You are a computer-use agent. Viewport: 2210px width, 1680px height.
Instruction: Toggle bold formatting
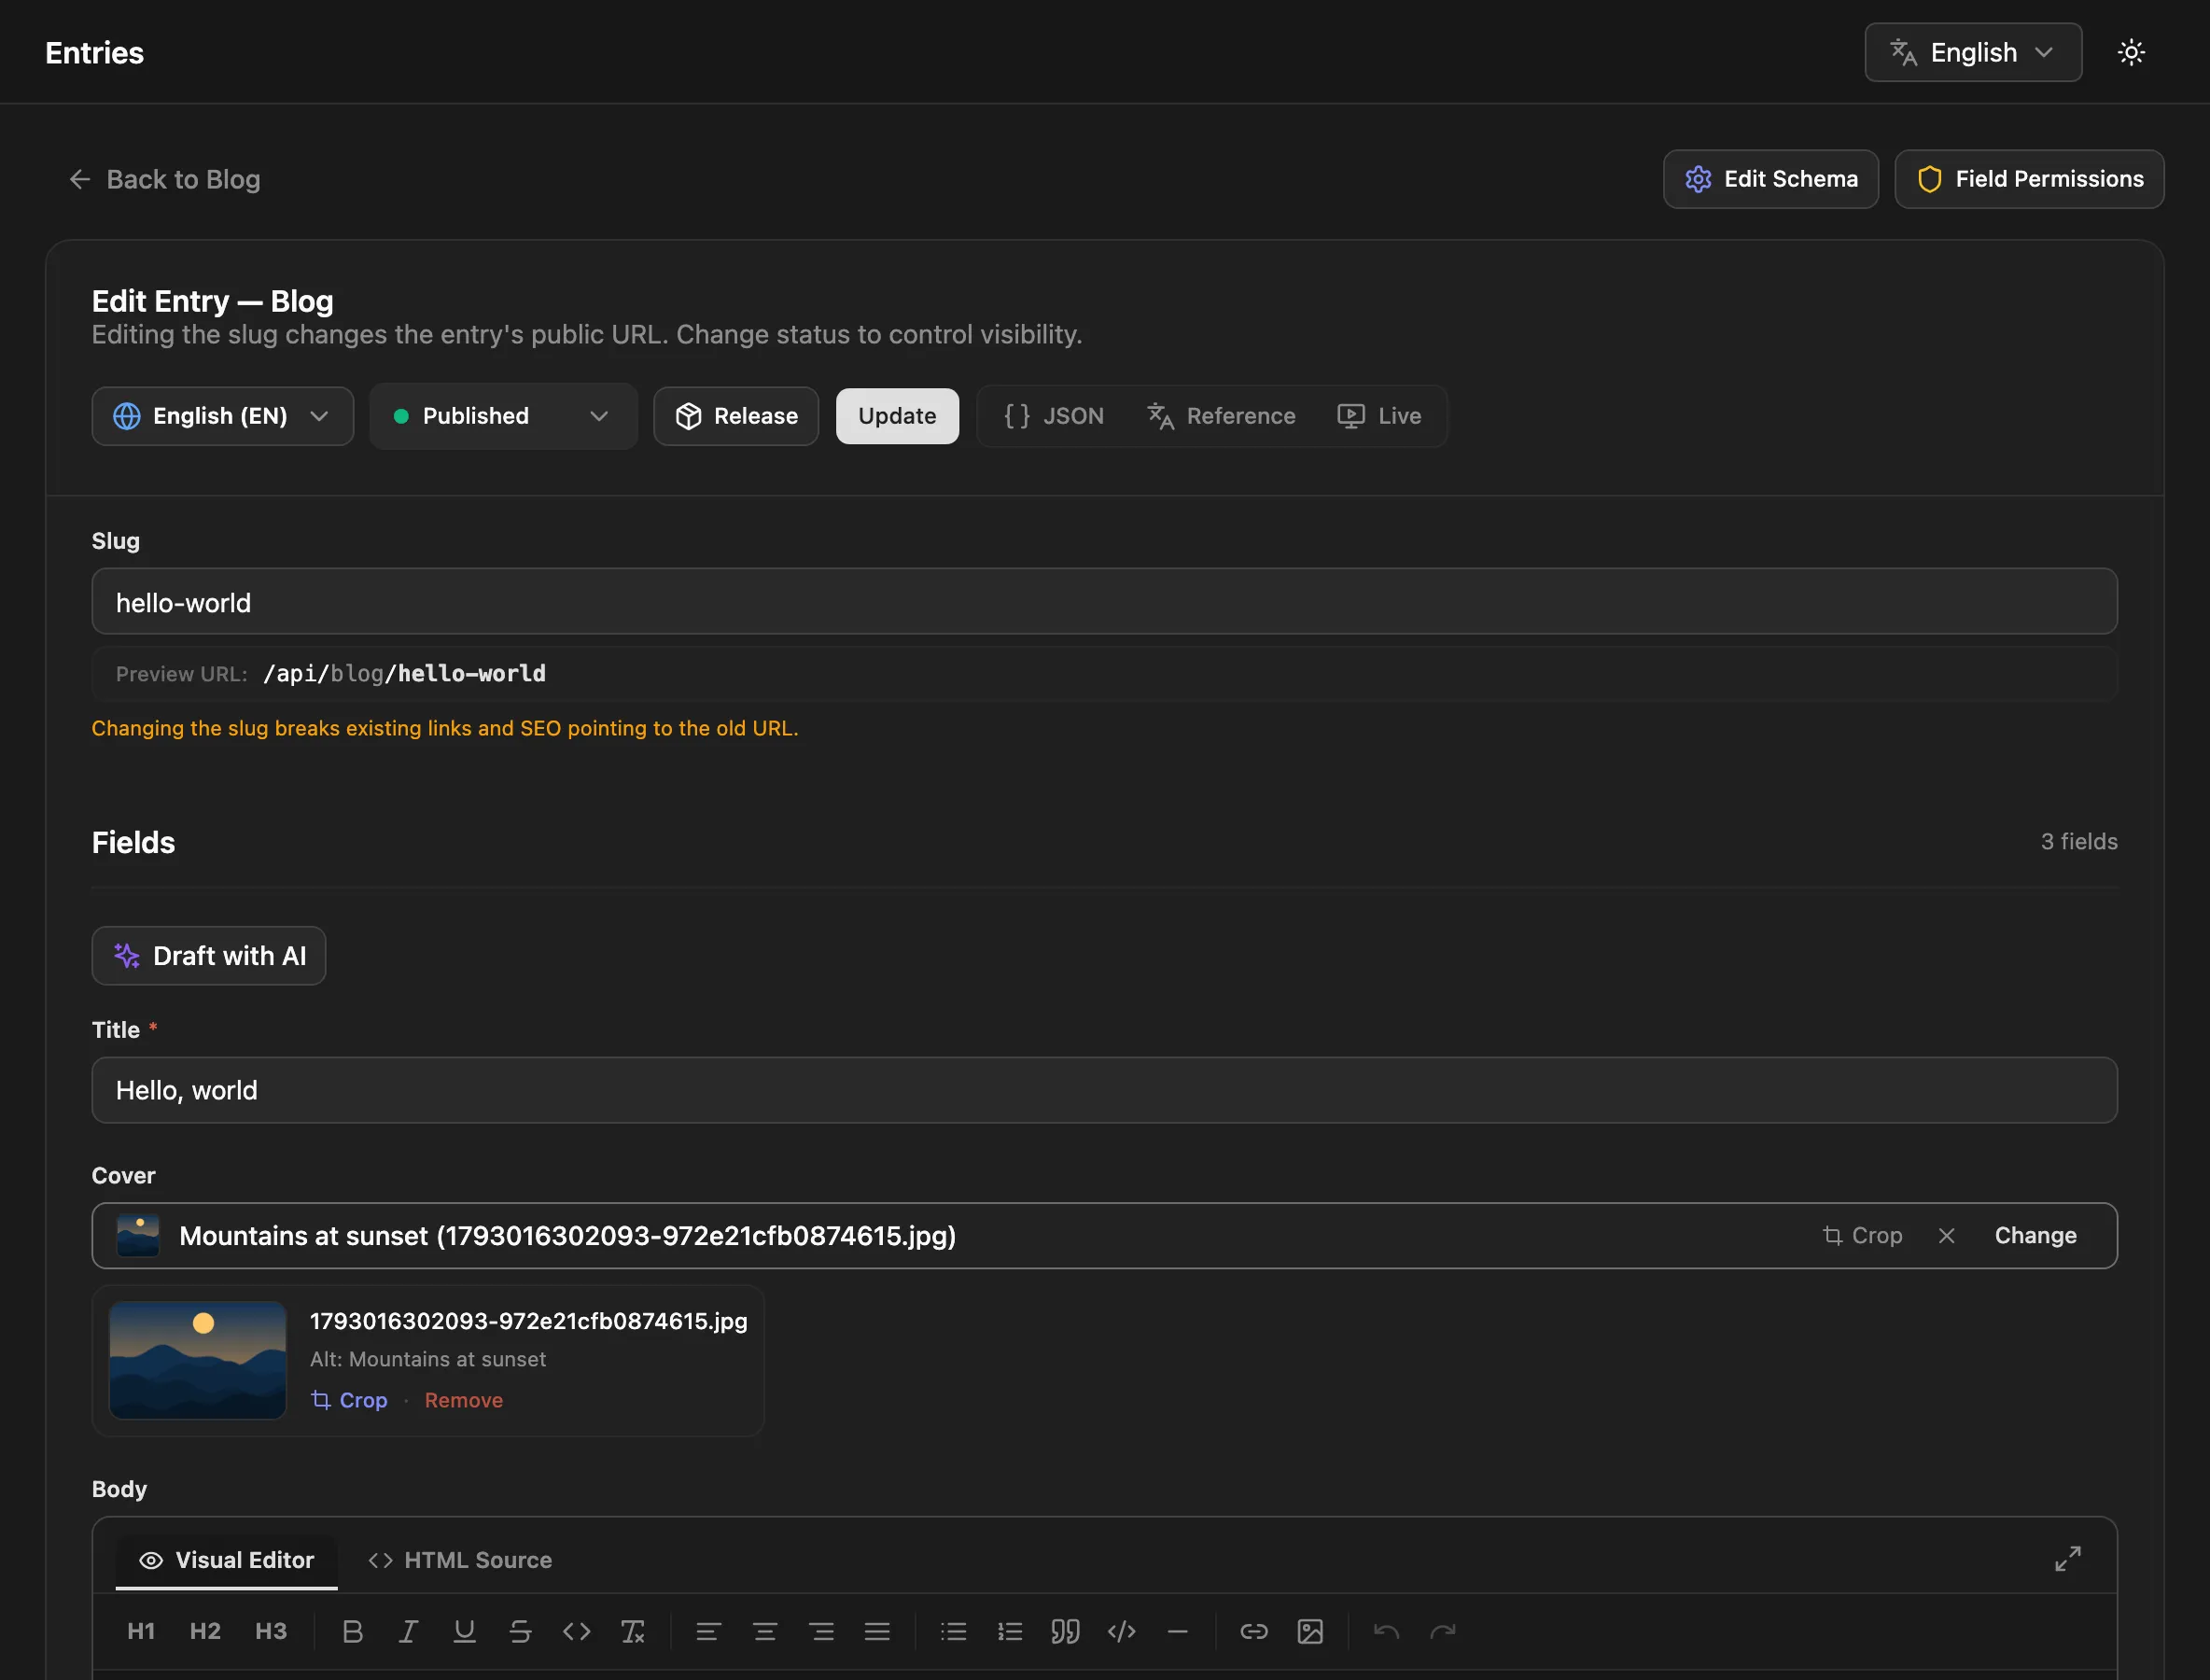(x=352, y=1631)
